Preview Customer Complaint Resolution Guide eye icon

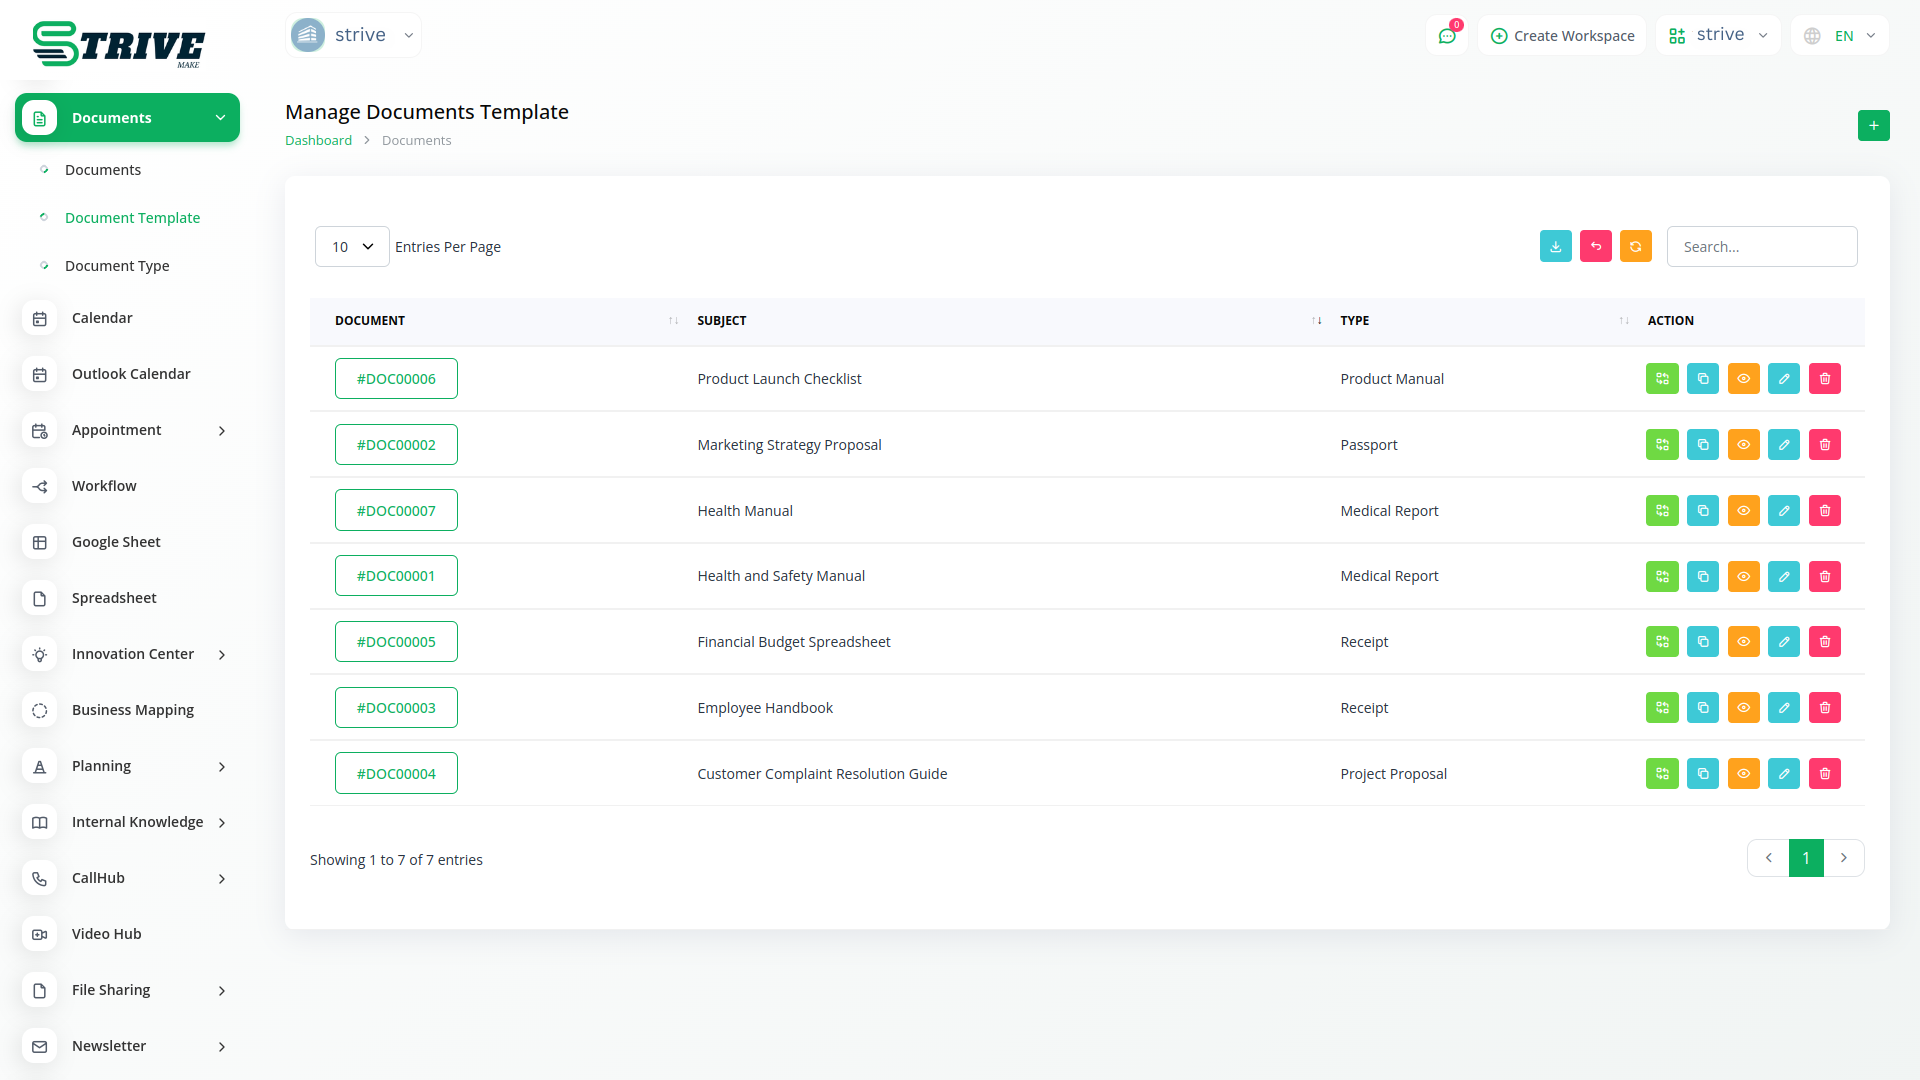click(1743, 774)
